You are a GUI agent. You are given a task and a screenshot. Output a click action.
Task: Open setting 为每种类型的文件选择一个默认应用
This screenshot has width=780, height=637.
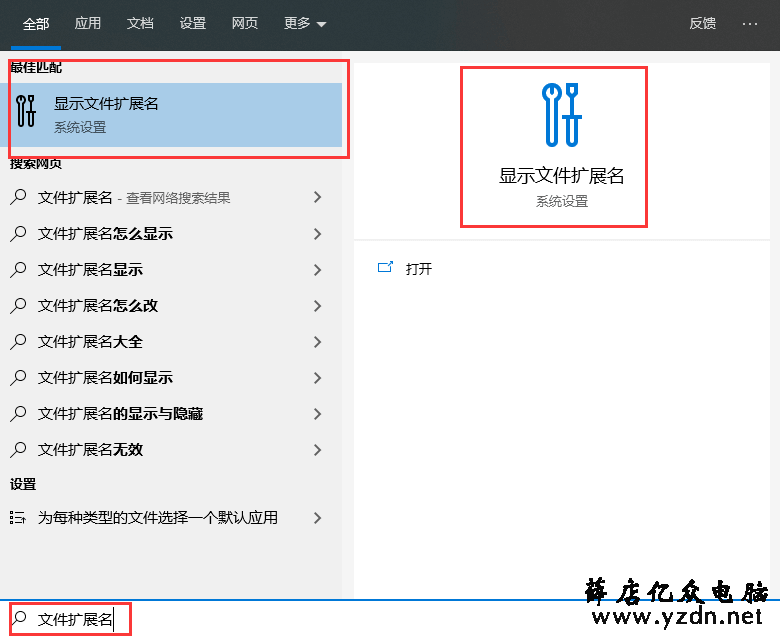[171, 518]
